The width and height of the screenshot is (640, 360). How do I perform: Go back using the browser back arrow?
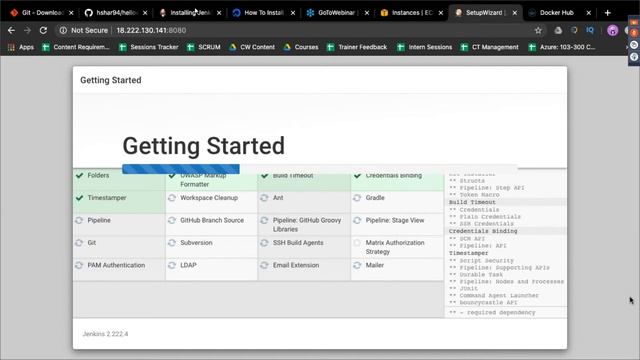11,30
